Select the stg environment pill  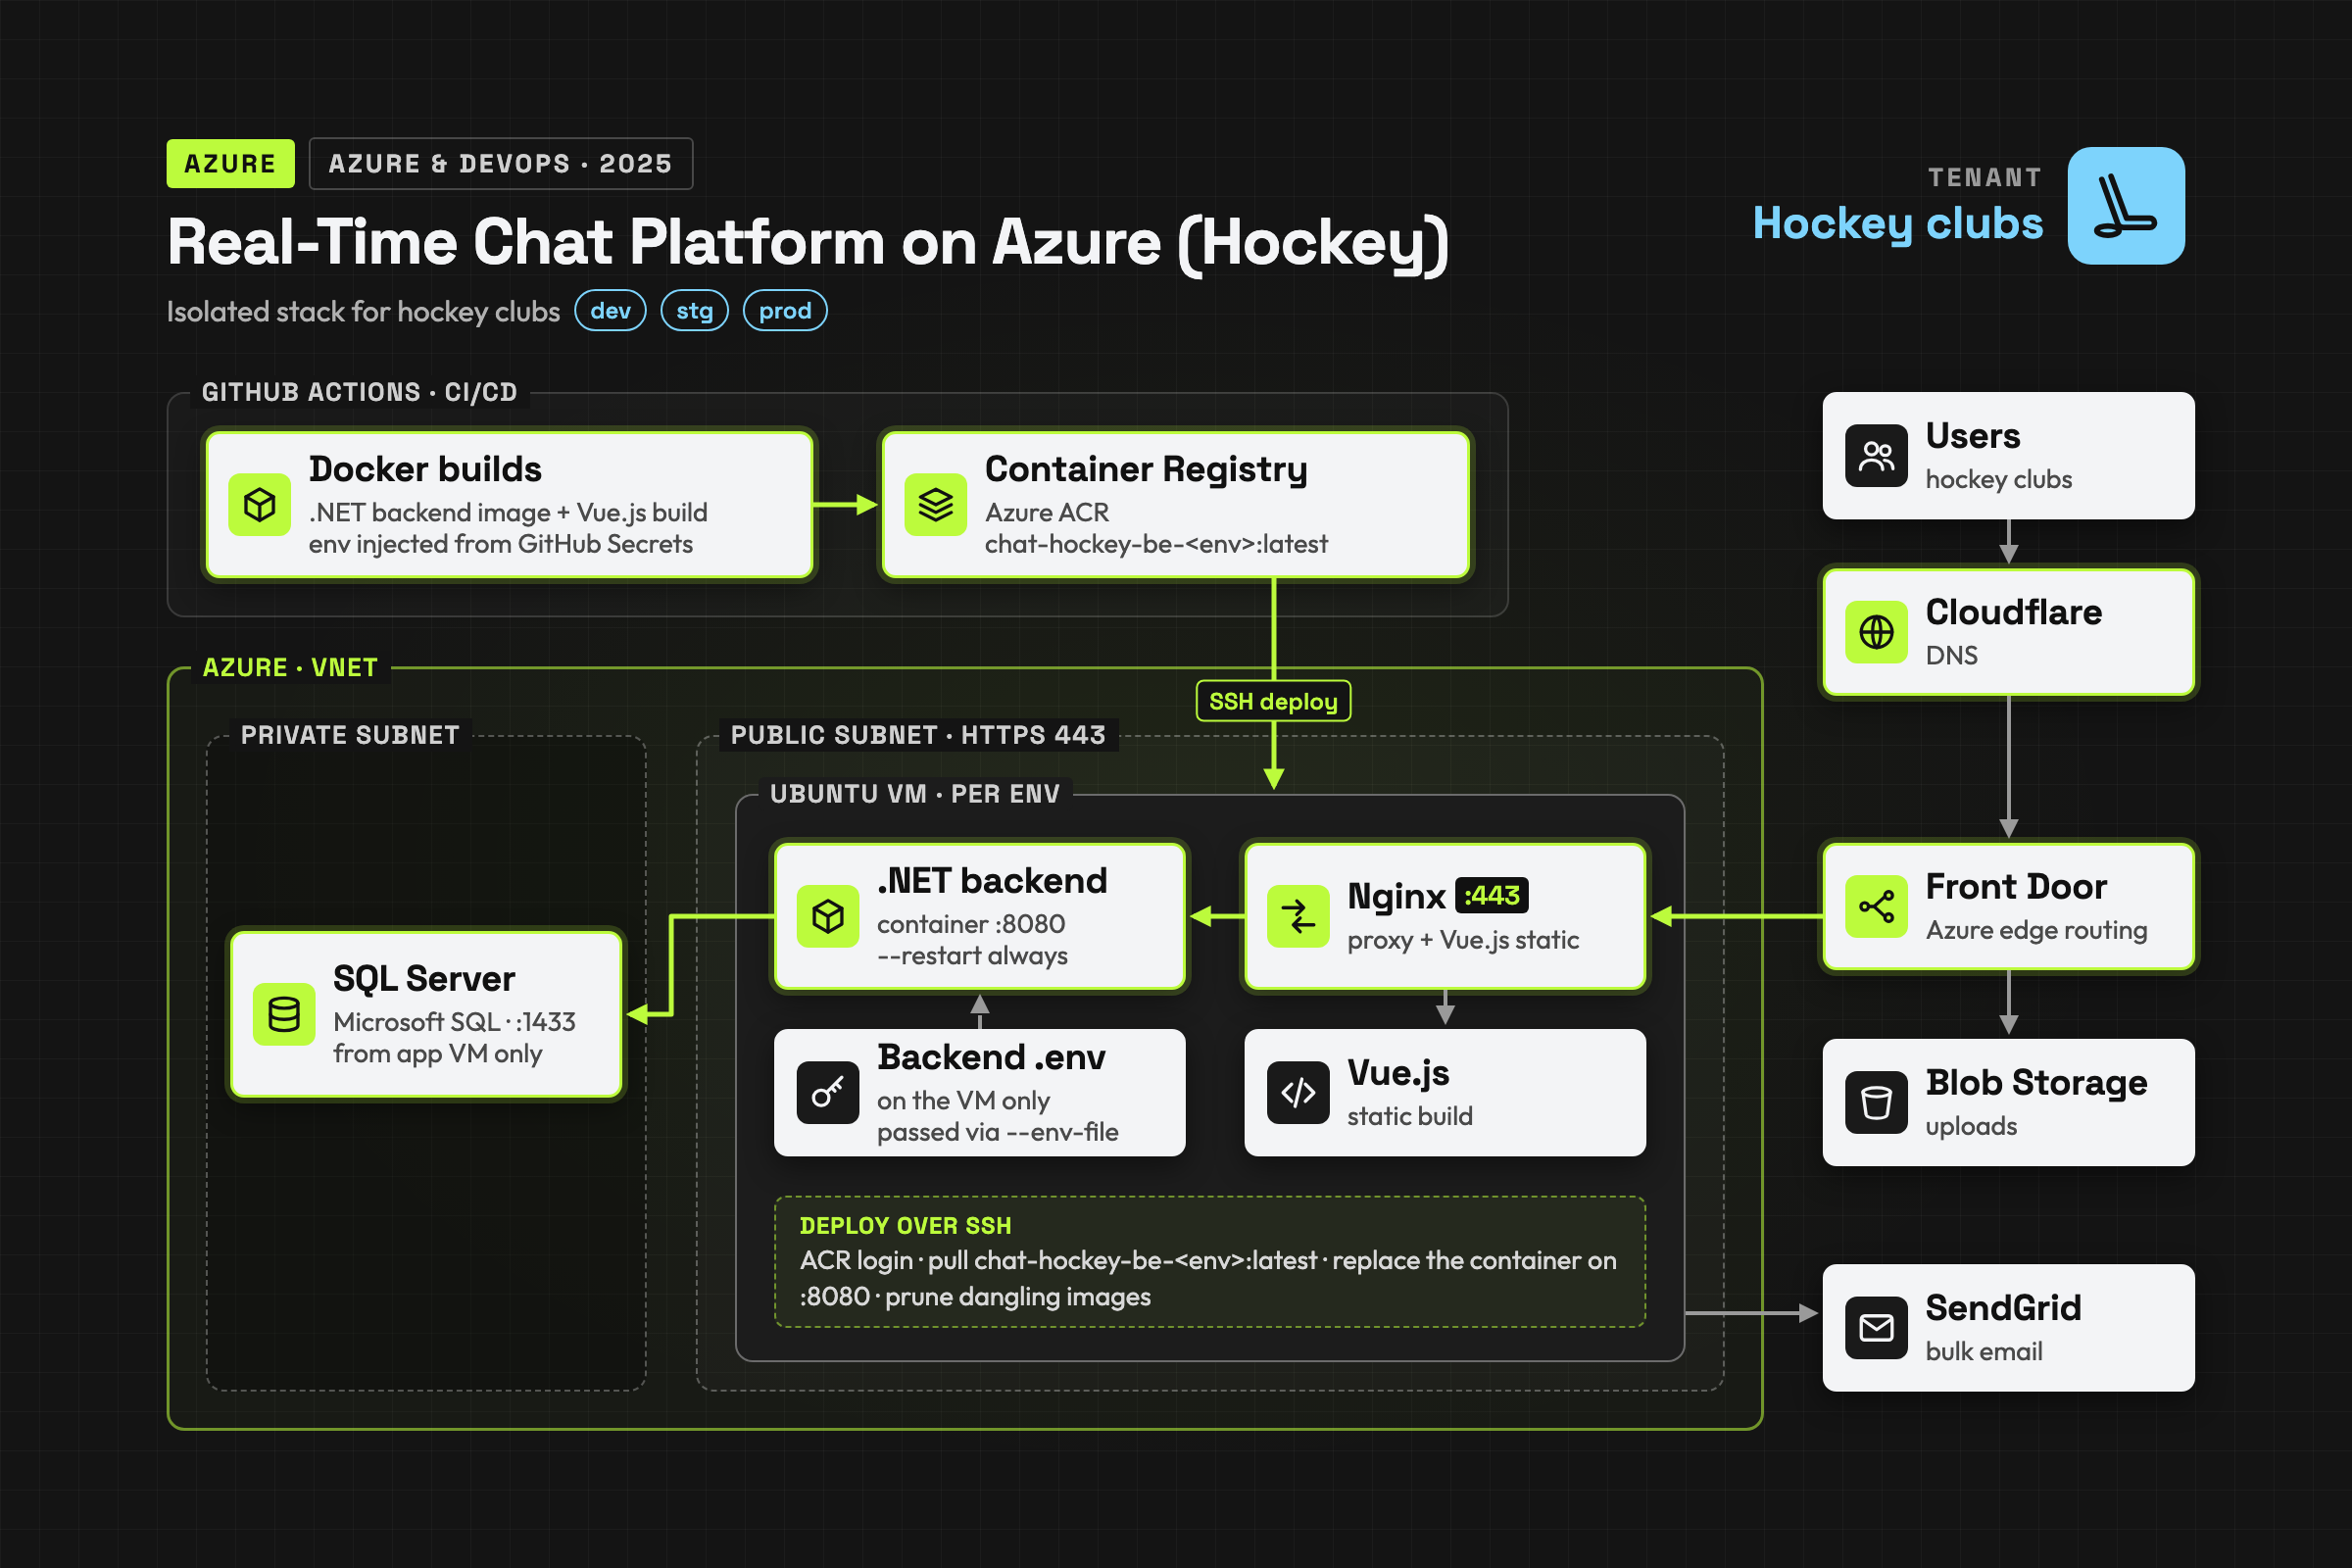(695, 311)
